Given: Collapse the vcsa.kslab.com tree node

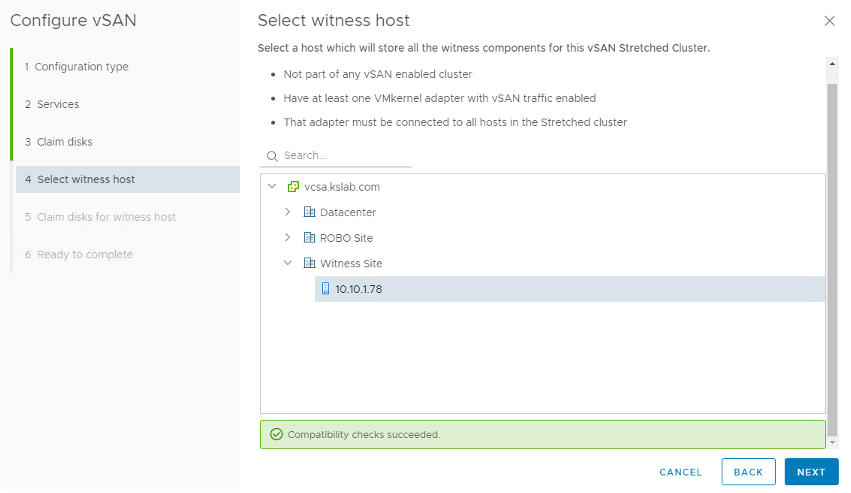Looking at the screenshot, I should 272,187.
